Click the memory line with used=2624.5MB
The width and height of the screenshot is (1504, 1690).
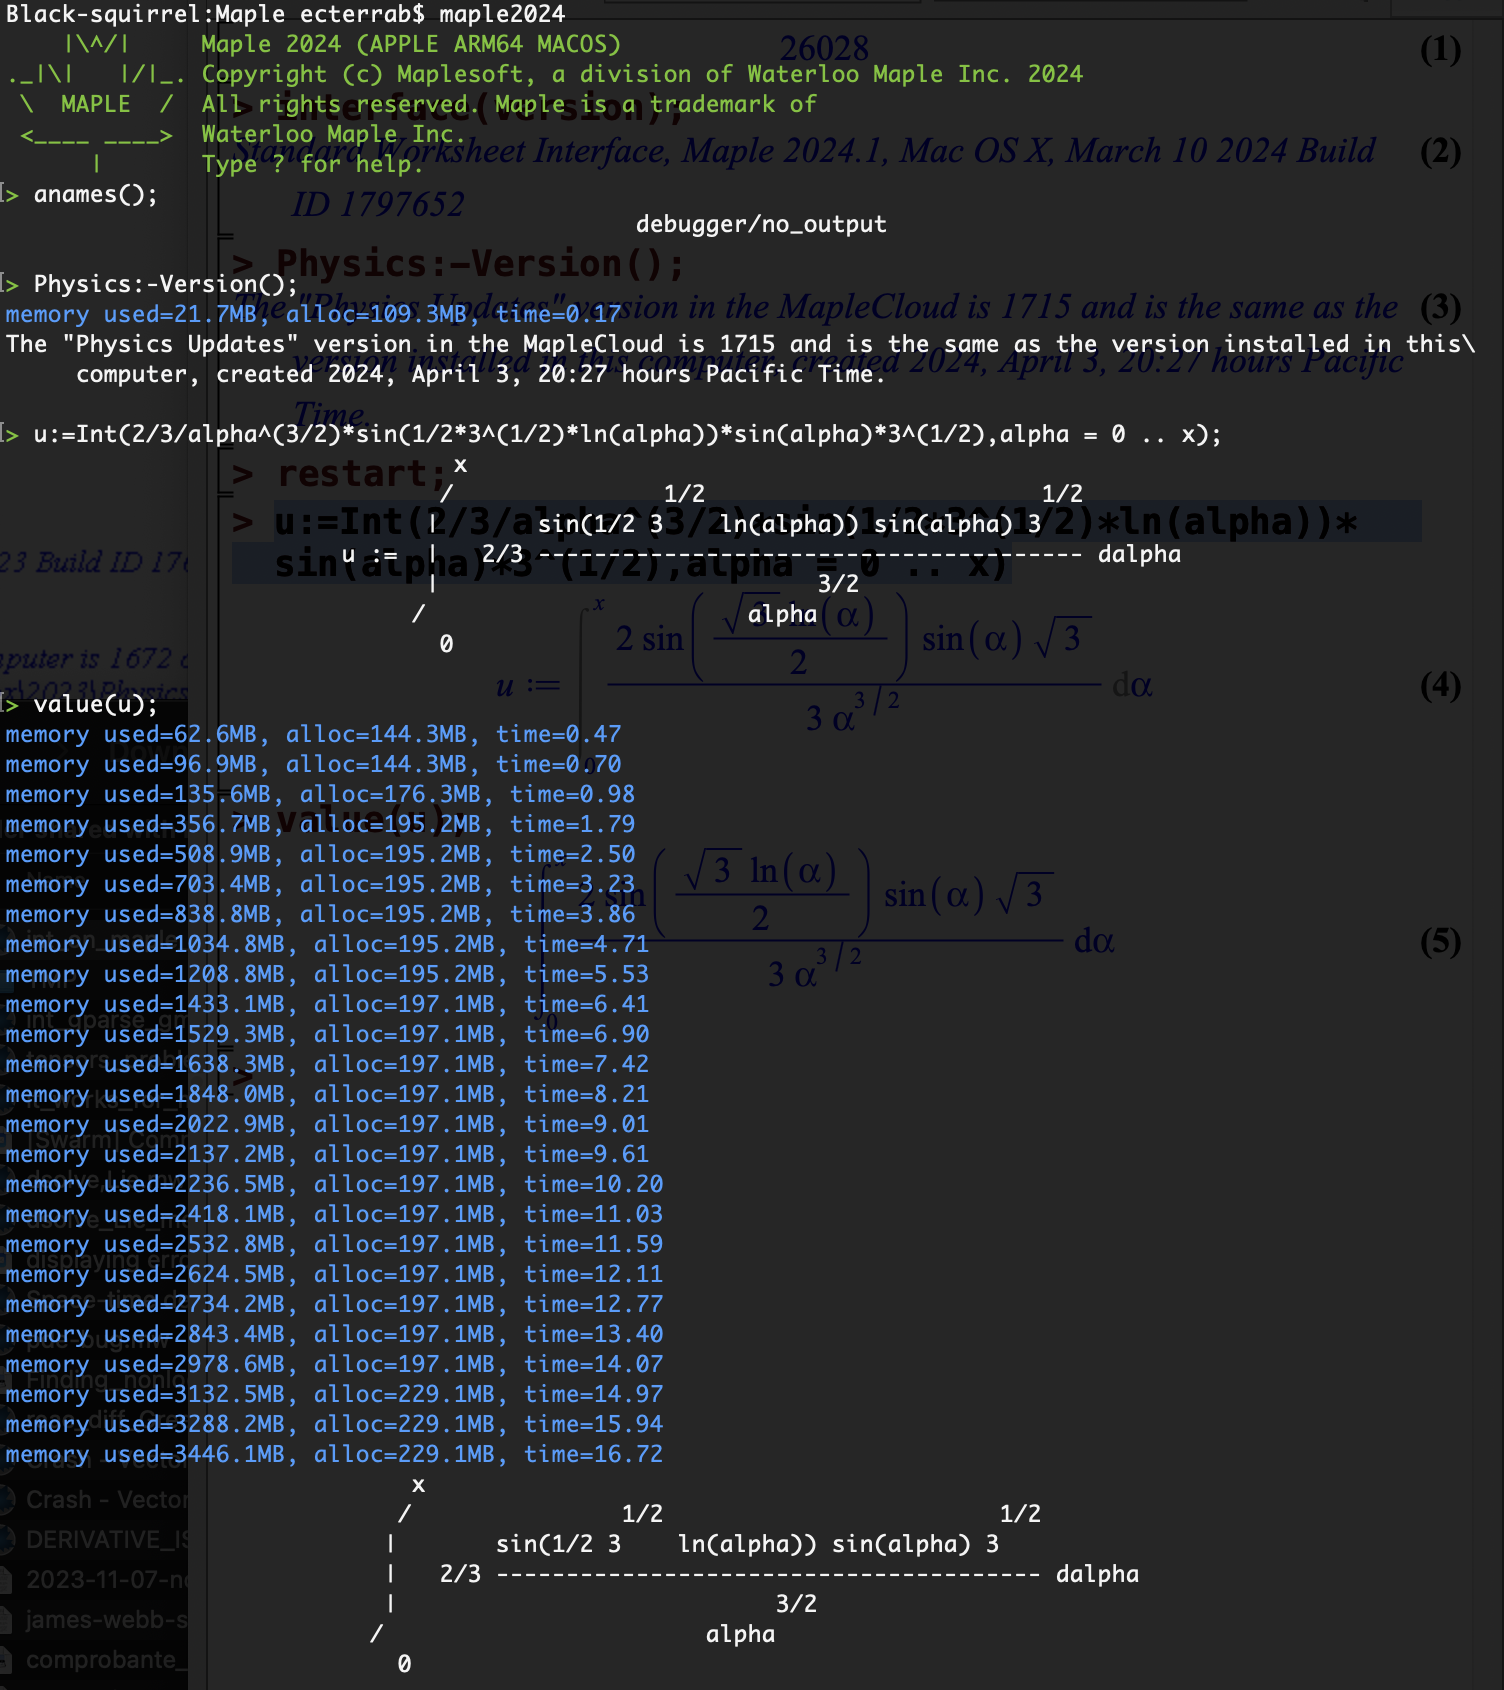334,1274
